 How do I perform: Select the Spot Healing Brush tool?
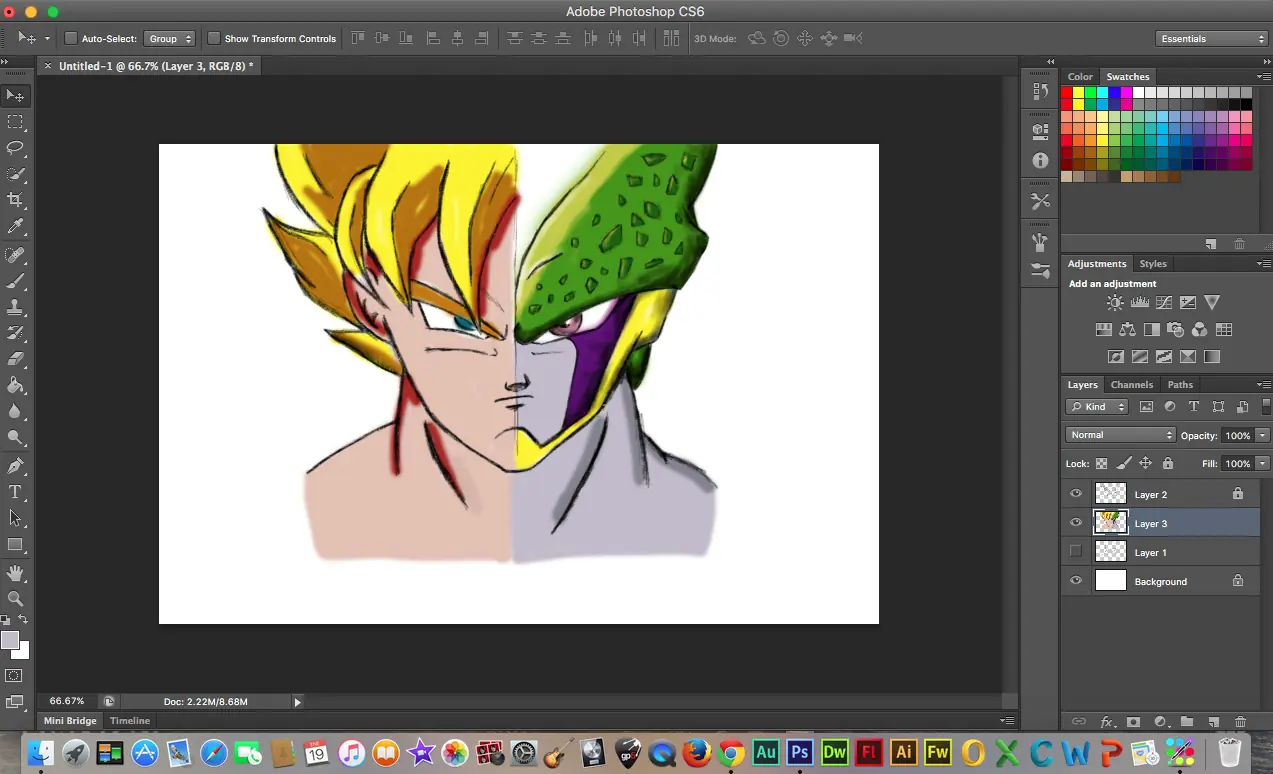[15, 255]
